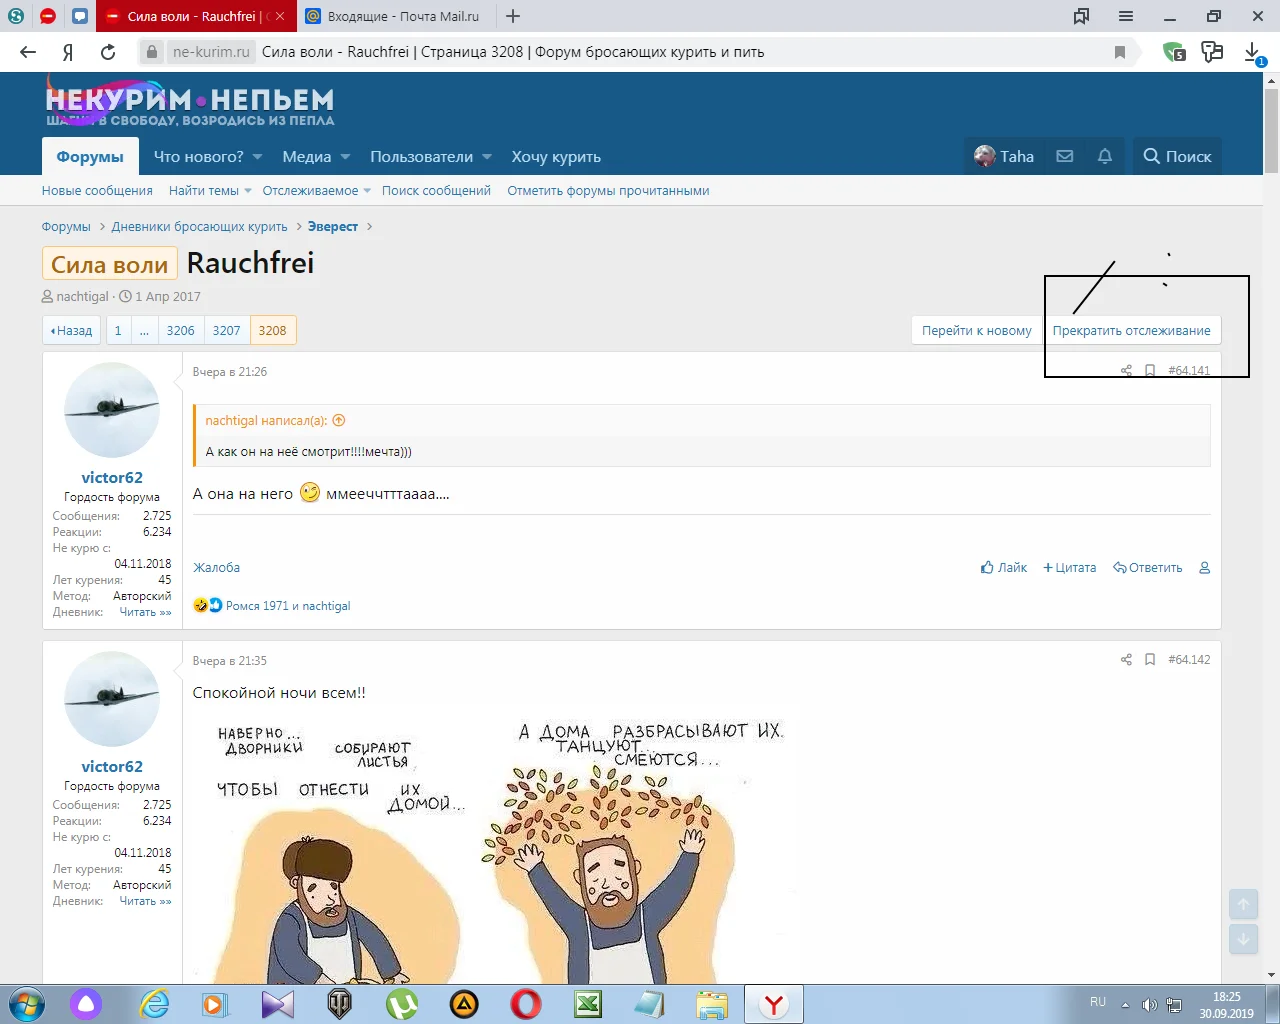
Task: Toggle bookmark on post #64.142
Action: pyautogui.click(x=1150, y=660)
